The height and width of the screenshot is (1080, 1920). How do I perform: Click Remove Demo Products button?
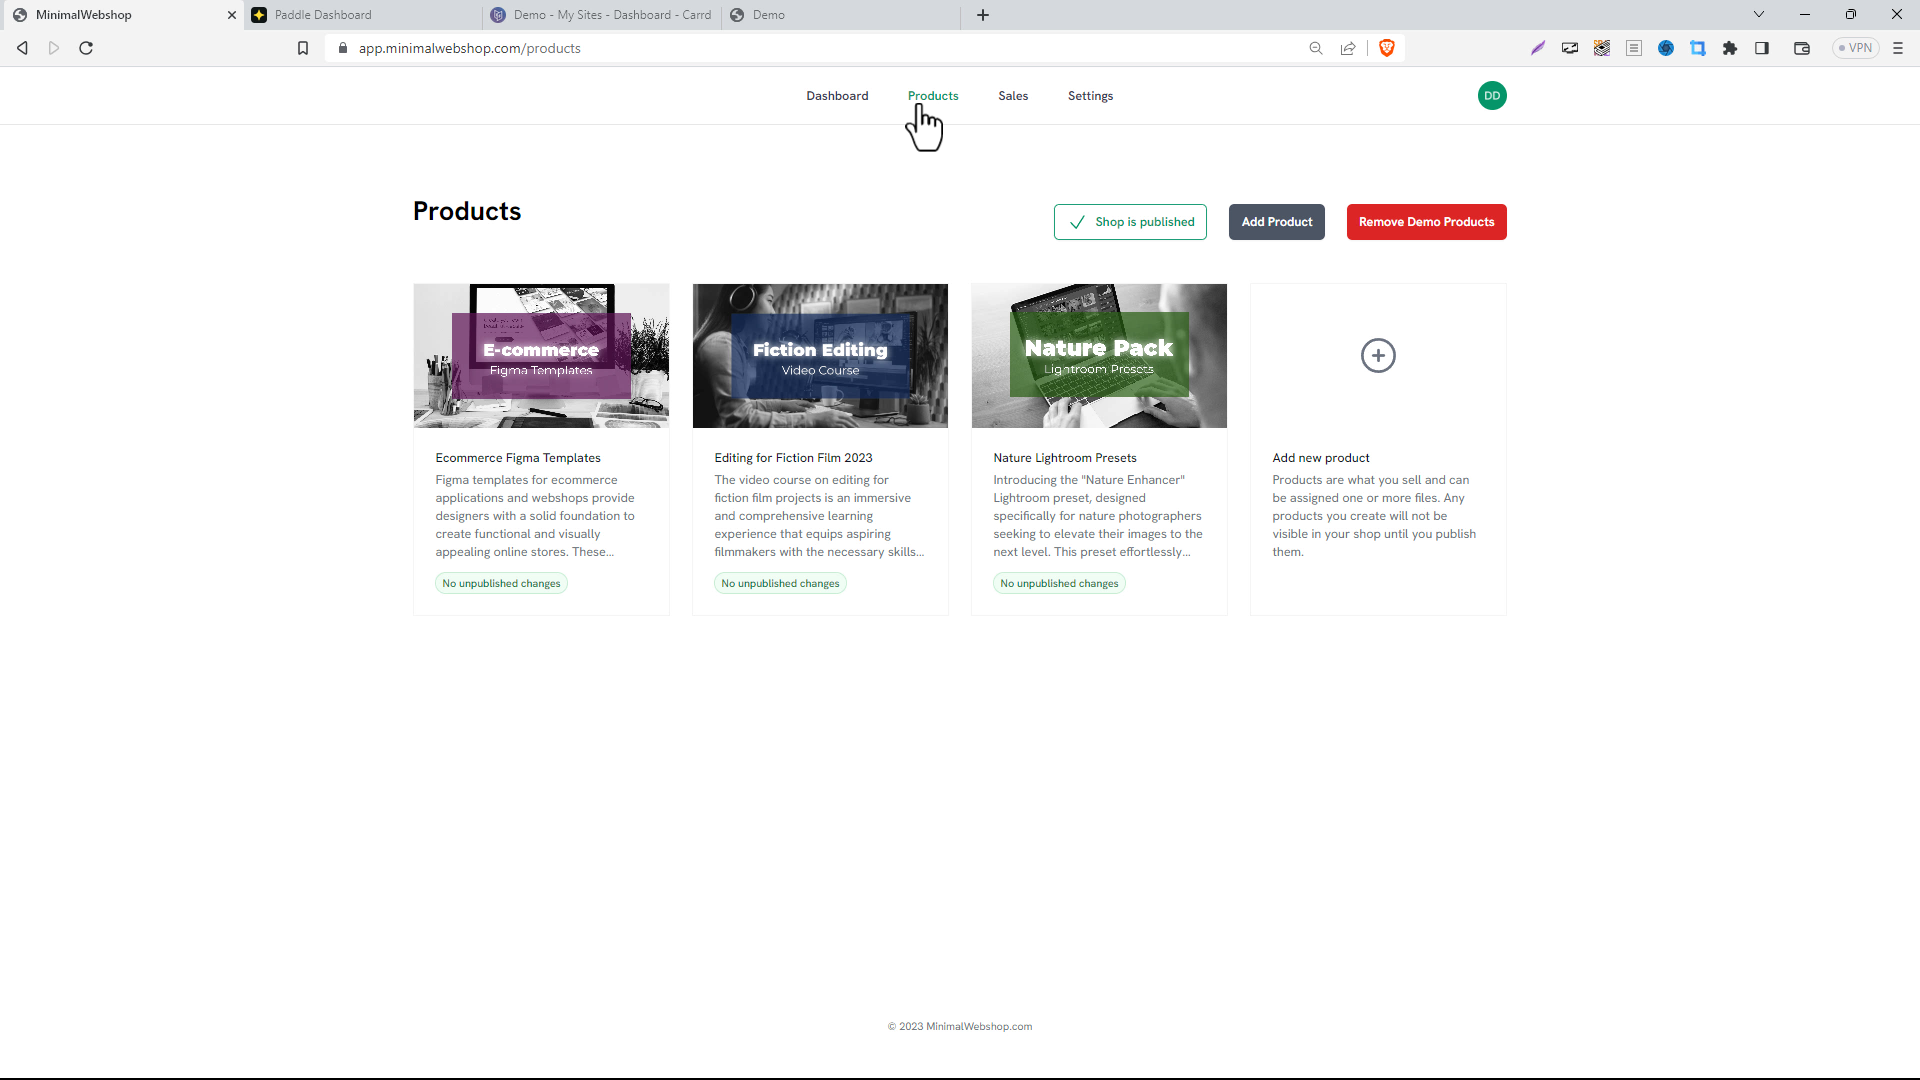click(1427, 222)
